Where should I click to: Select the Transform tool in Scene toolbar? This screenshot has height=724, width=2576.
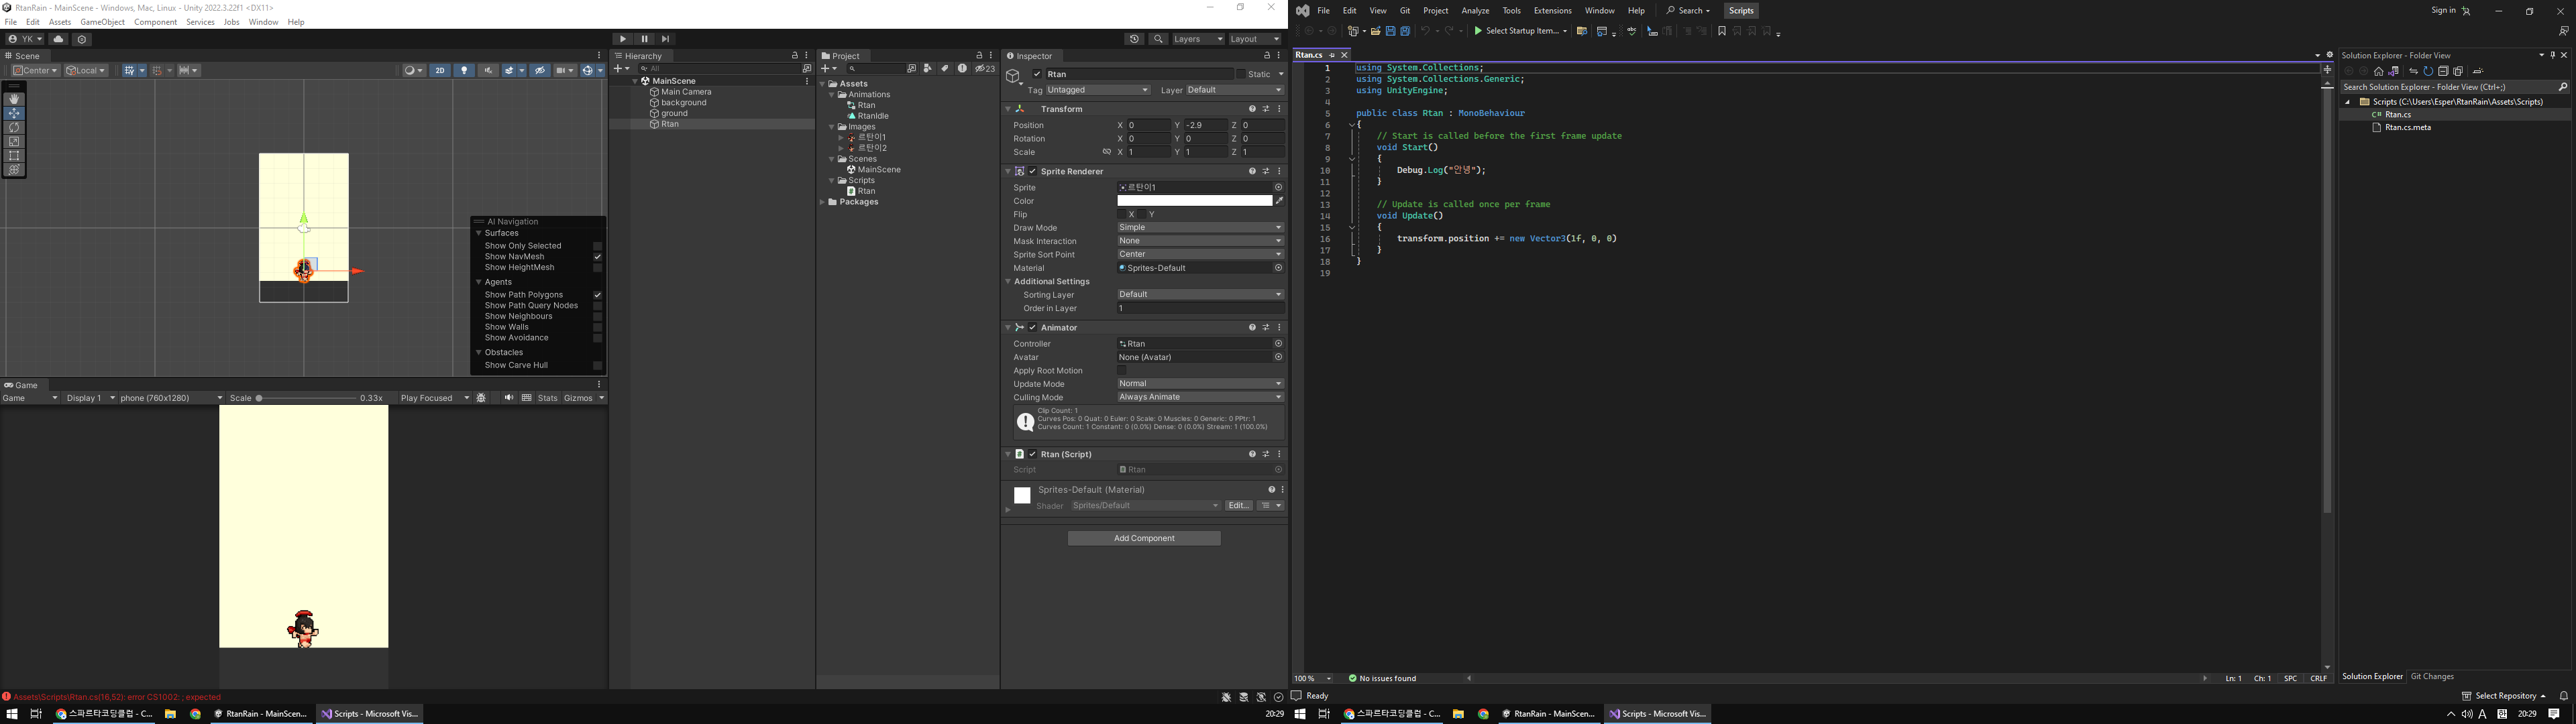[x=14, y=169]
